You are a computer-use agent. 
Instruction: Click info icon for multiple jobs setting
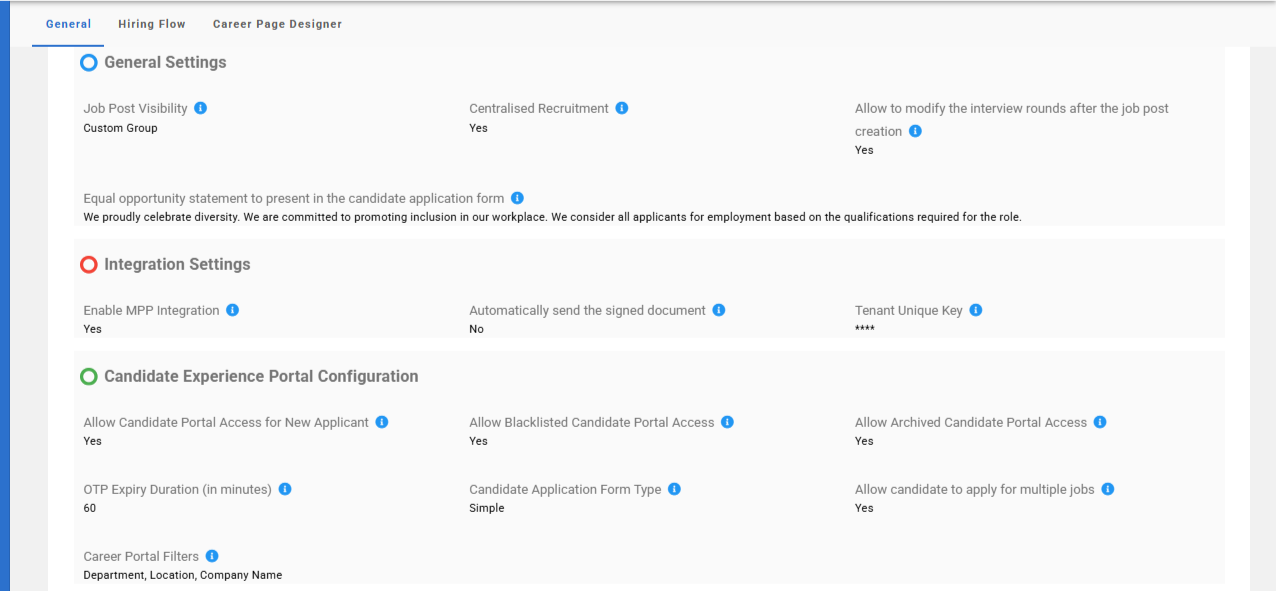pyautogui.click(x=1108, y=489)
